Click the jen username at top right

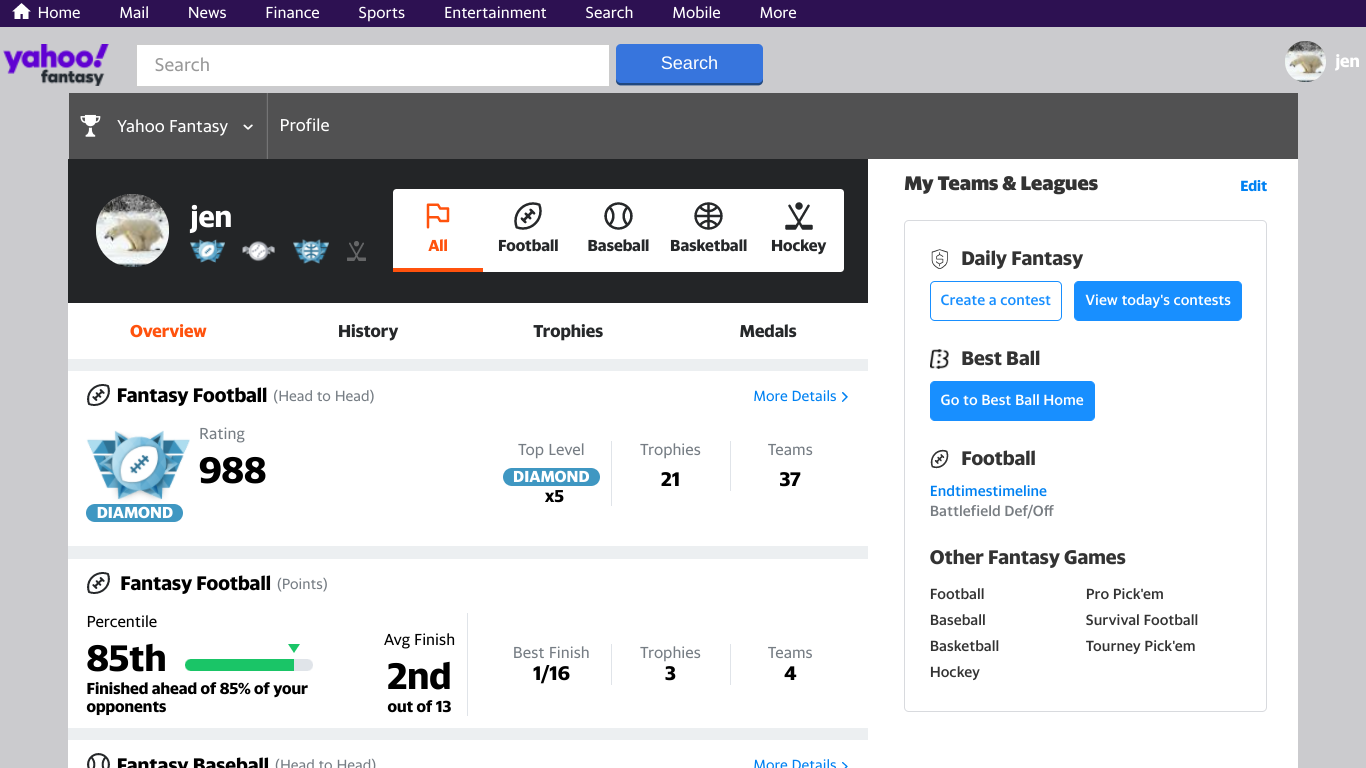click(x=1347, y=62)
